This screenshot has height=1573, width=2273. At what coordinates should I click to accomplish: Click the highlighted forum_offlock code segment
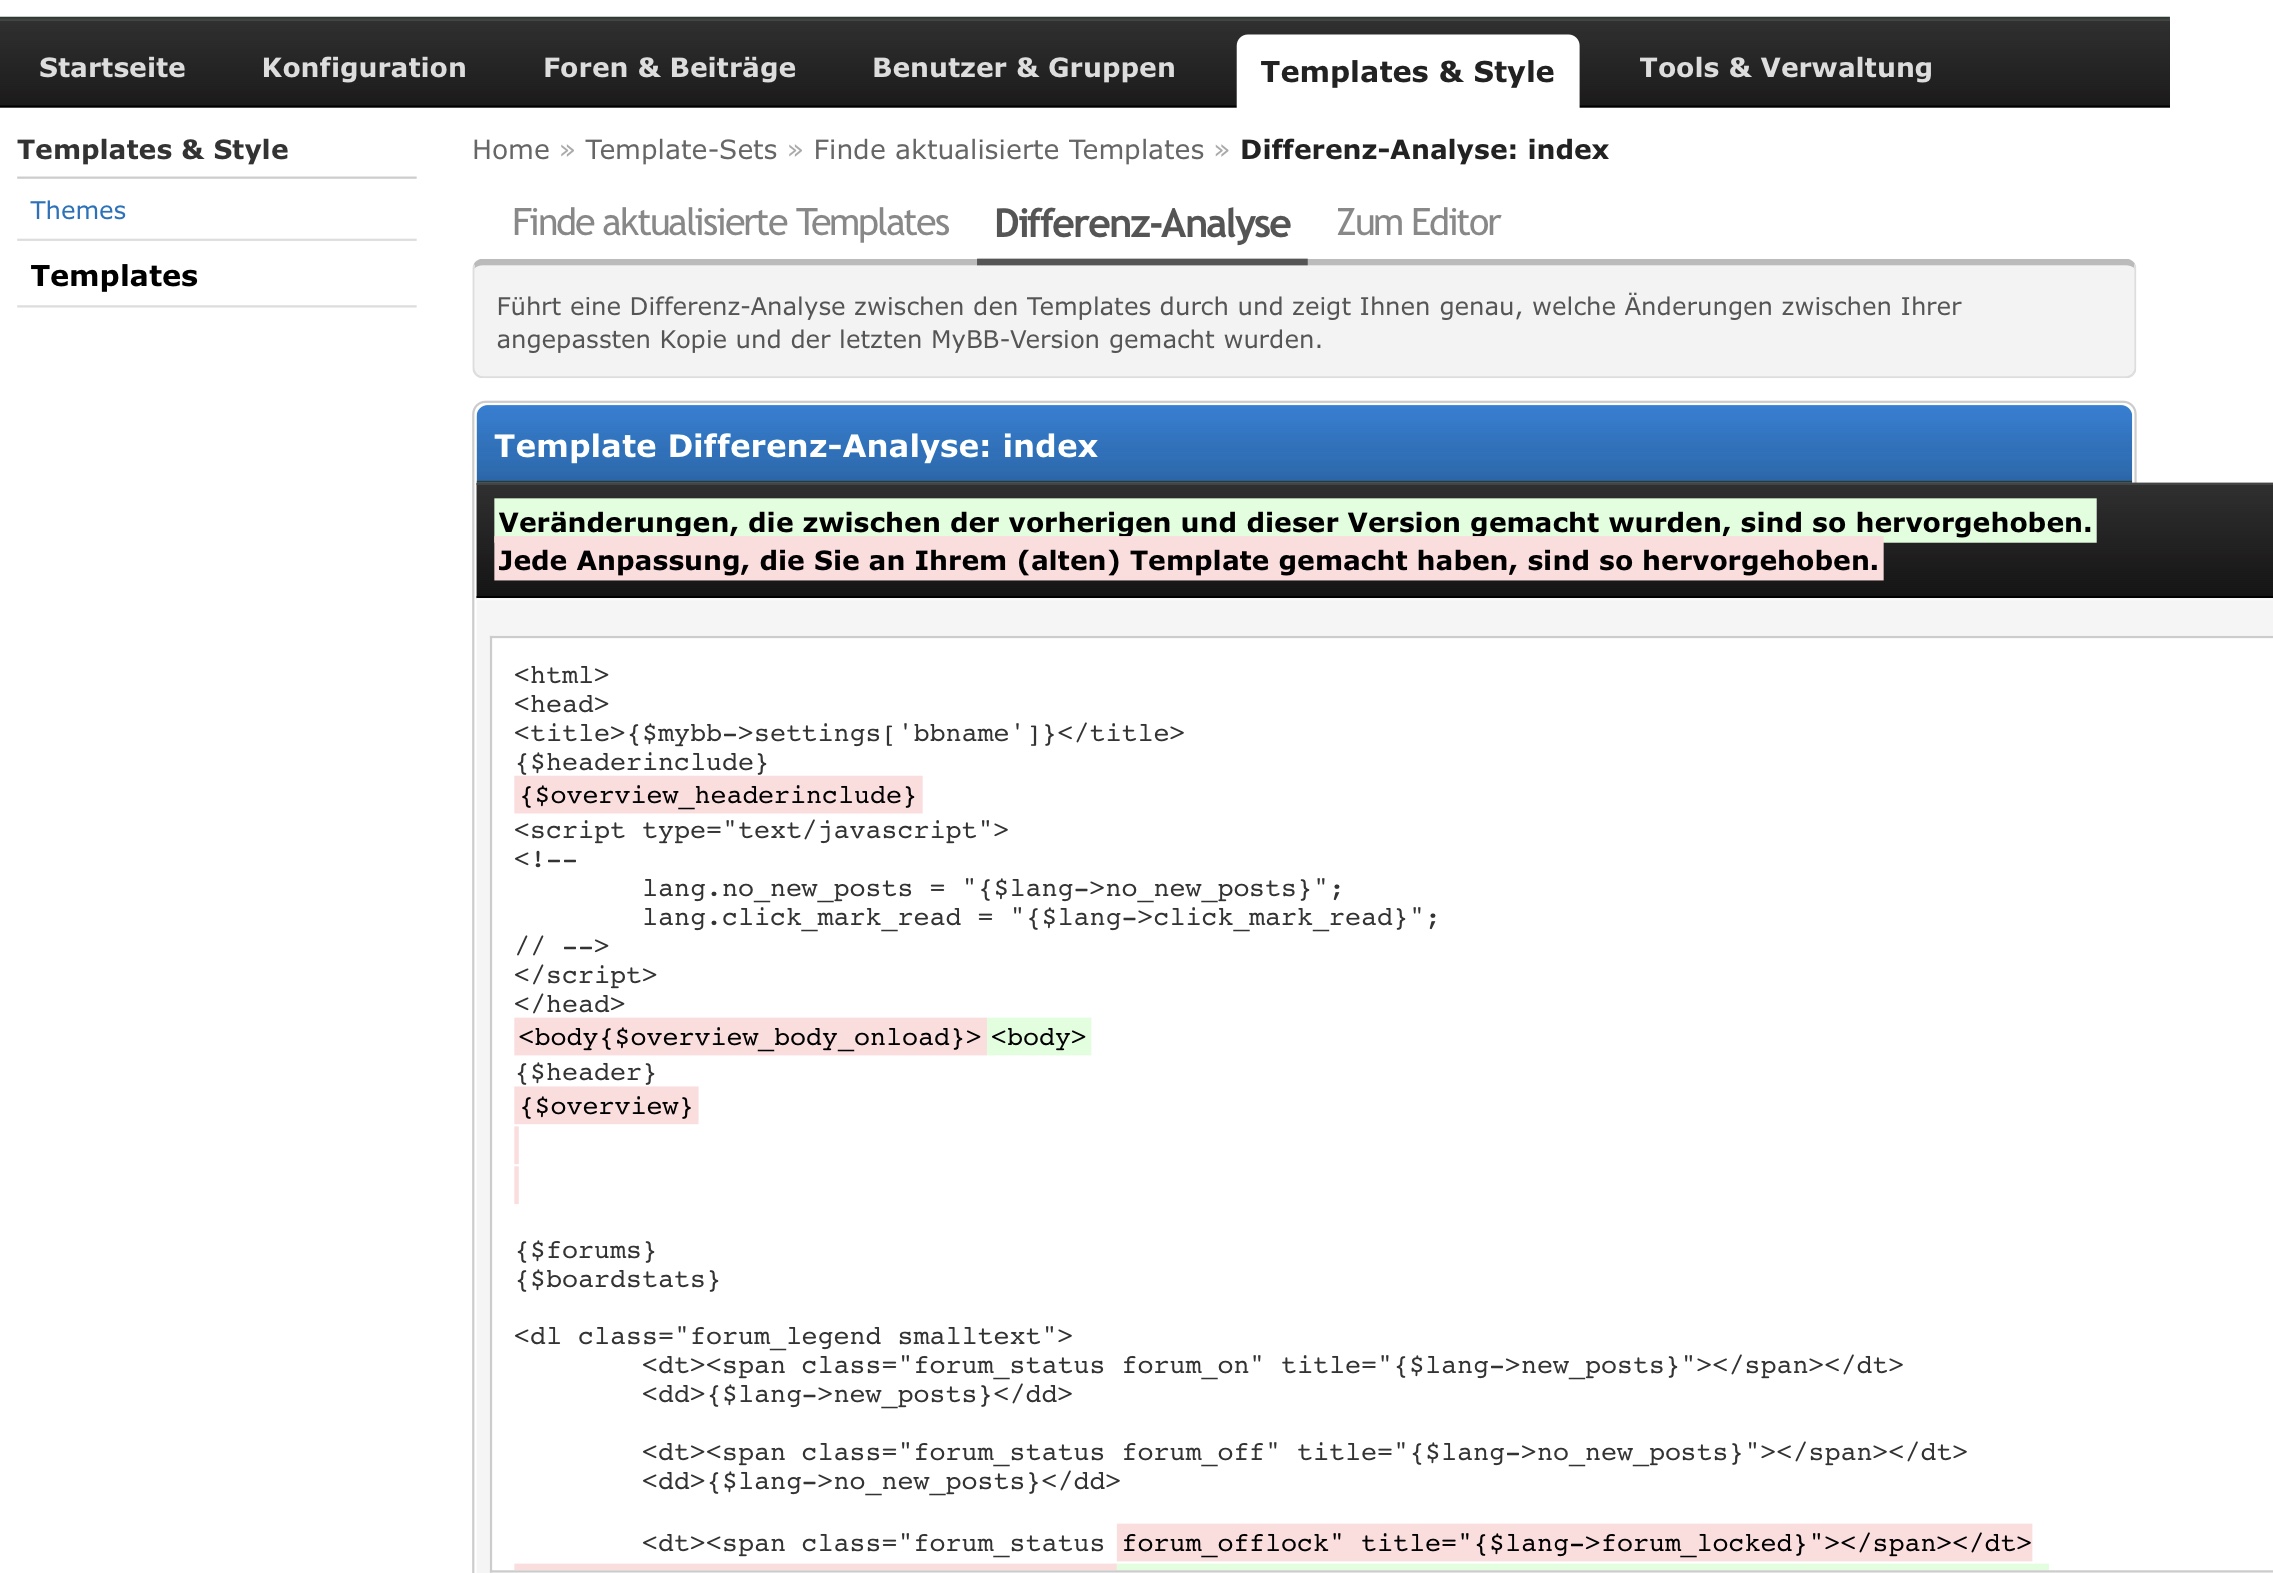1575,1543
